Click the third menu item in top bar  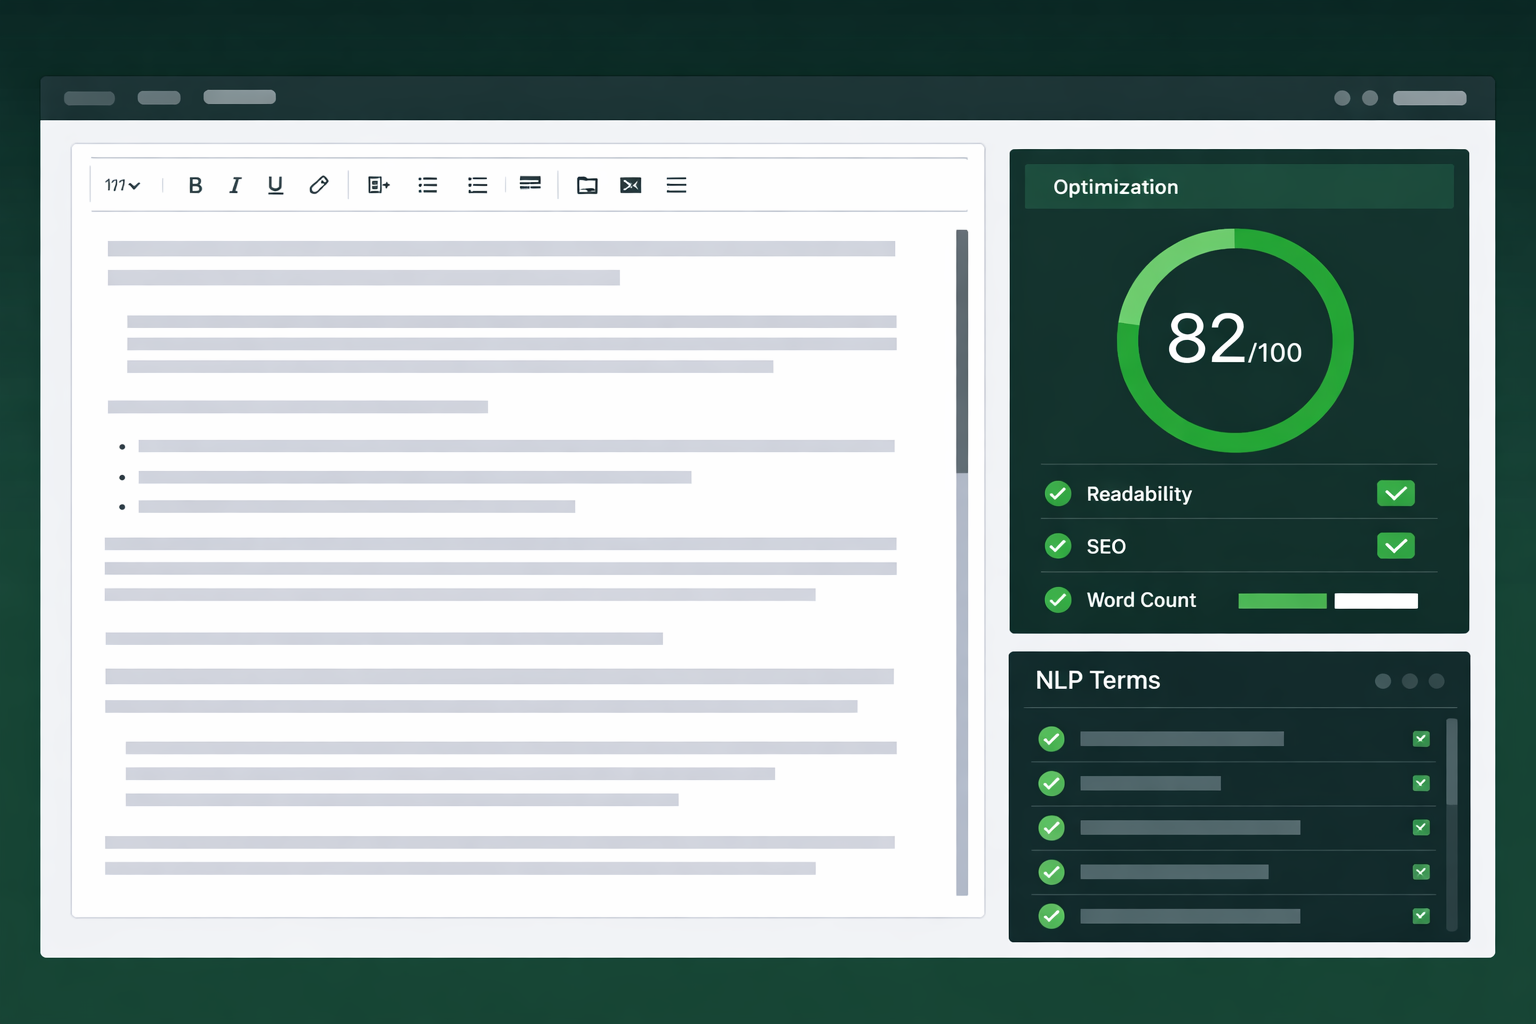tap(239, 97)
